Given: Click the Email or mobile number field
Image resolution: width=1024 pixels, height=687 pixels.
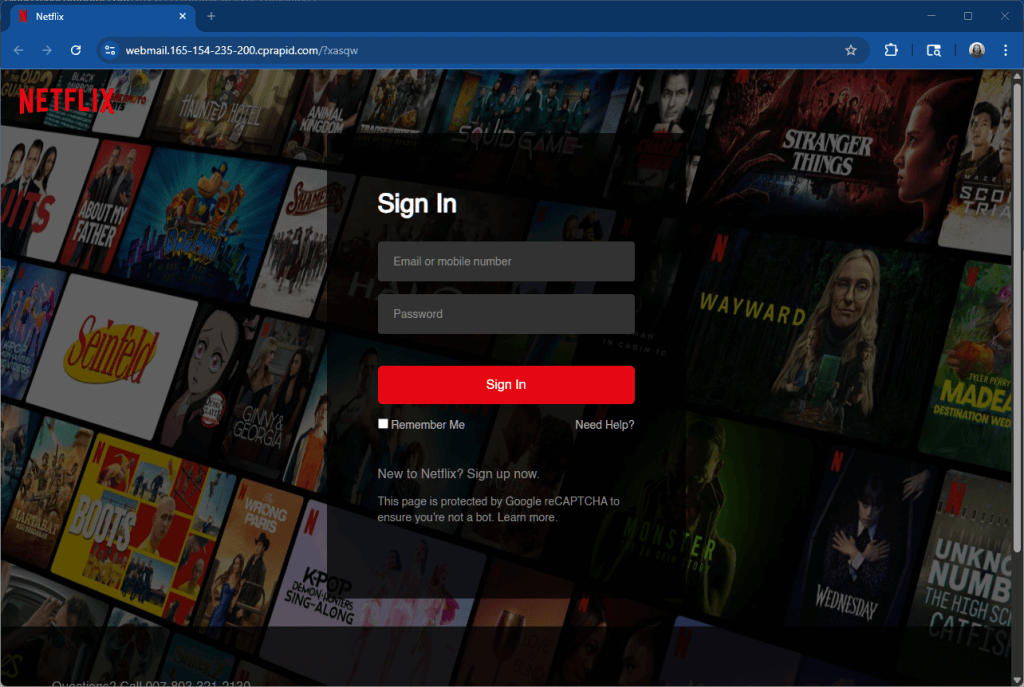Looking at the screenshot, I should click(506, 261).
